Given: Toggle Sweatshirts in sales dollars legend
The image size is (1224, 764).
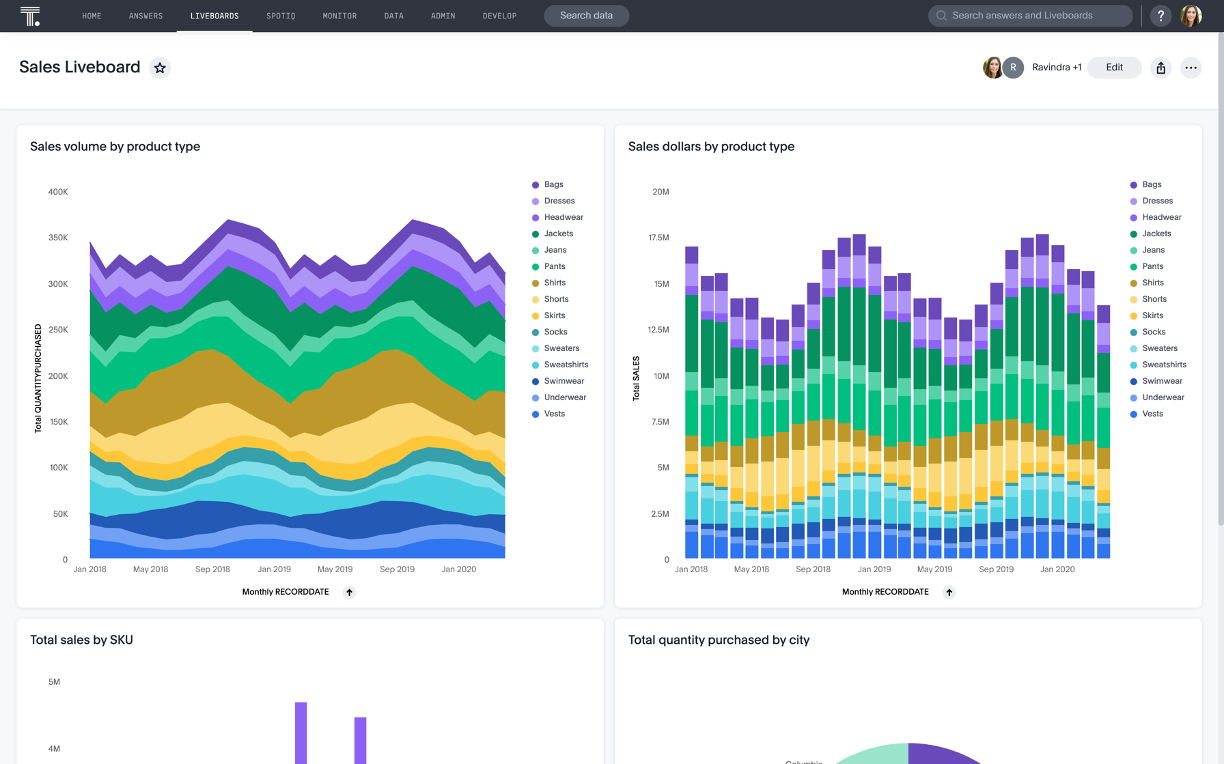Looking at the screenshot, I should pos(1158,365).
